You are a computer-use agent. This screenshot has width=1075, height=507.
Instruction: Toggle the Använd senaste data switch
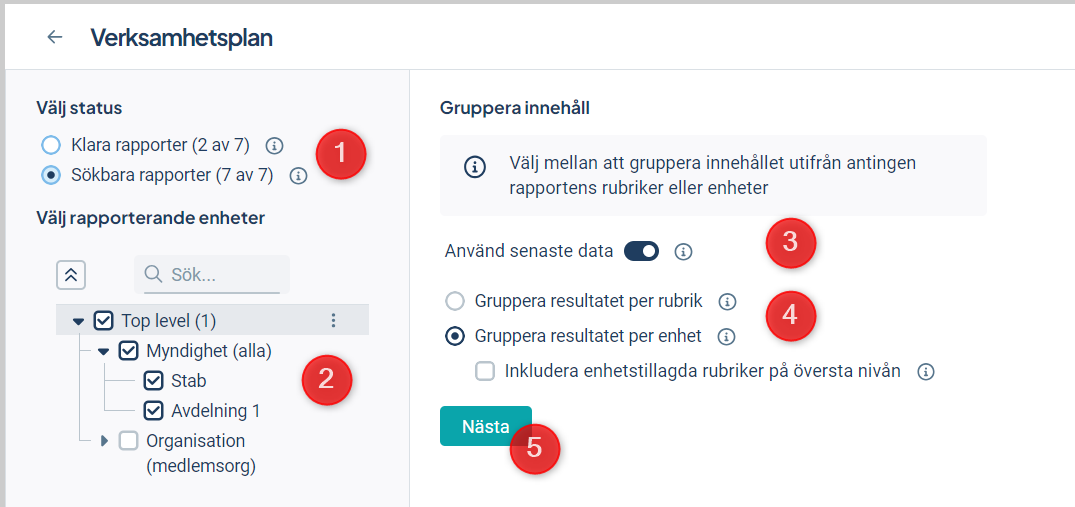[x=641, y=251]
